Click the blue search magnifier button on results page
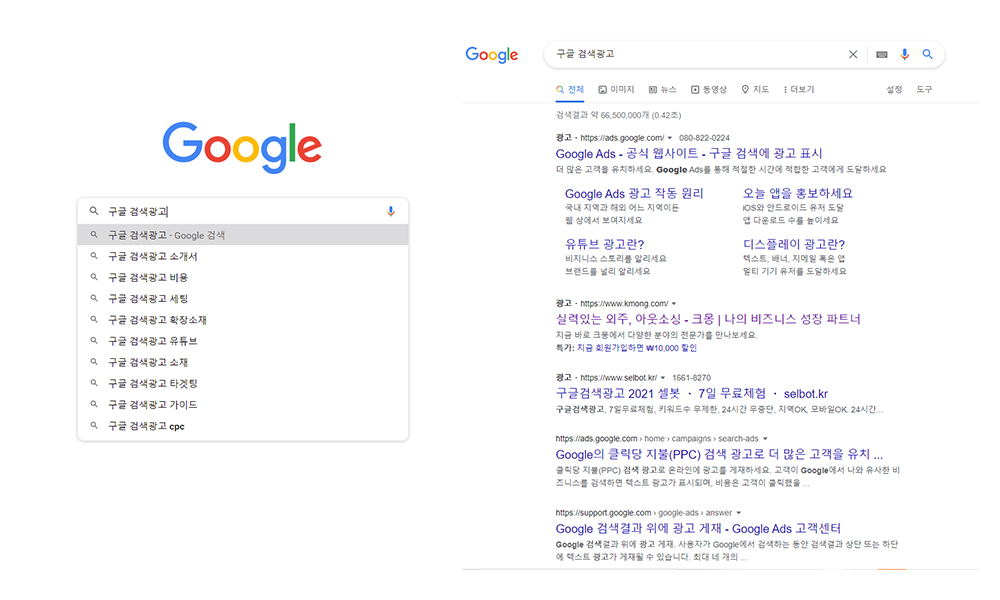The height and width of the screenshot is (600, 1000). 927,55
